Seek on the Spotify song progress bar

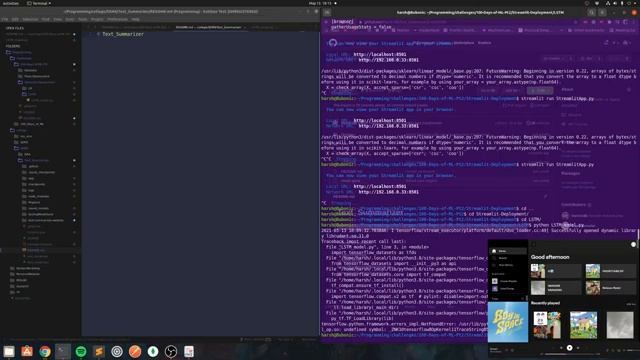pyautogui.click(x=570, y=354)
